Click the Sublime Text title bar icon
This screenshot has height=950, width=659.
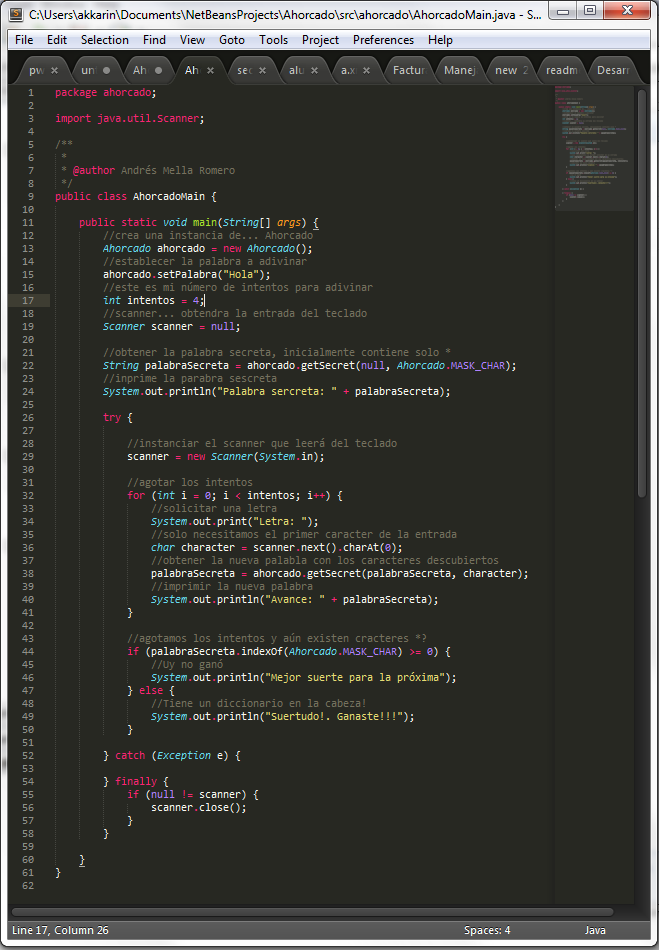(17, 15)
